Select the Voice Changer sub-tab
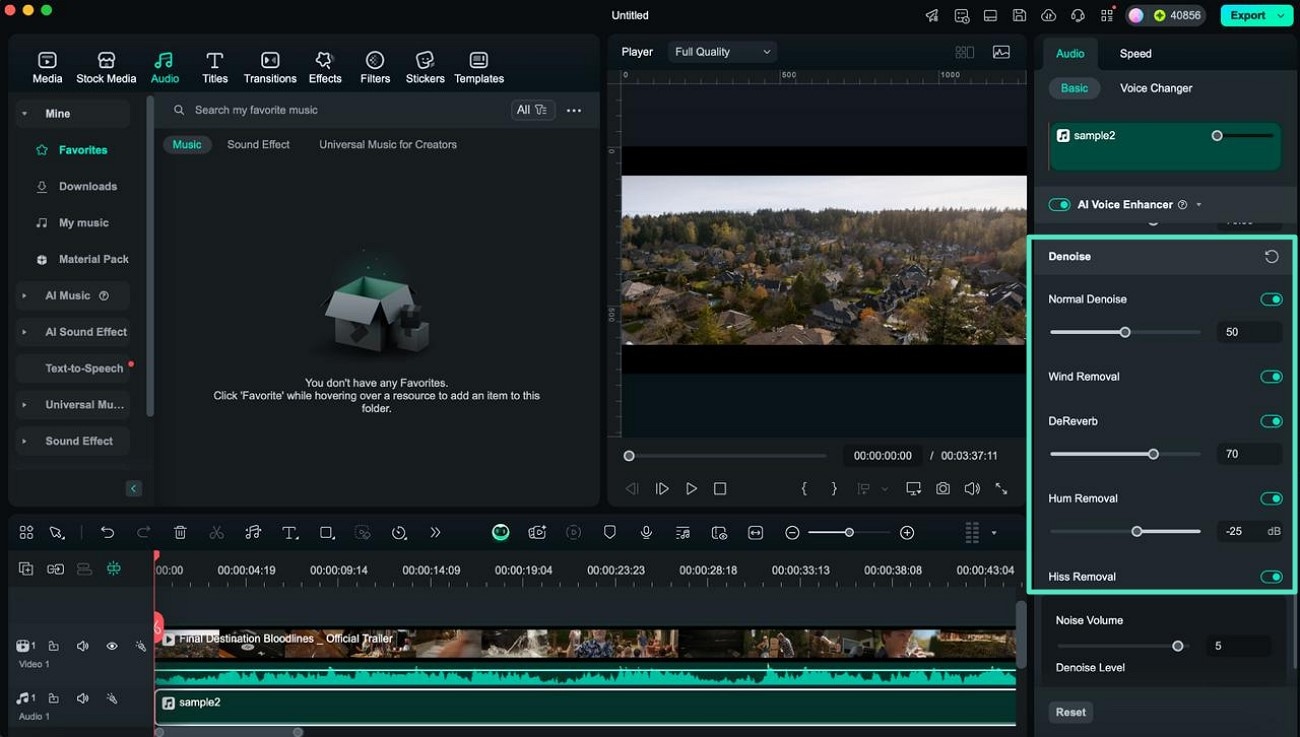The height and width of the screenshot is (737, 1300). point(1156,88)
